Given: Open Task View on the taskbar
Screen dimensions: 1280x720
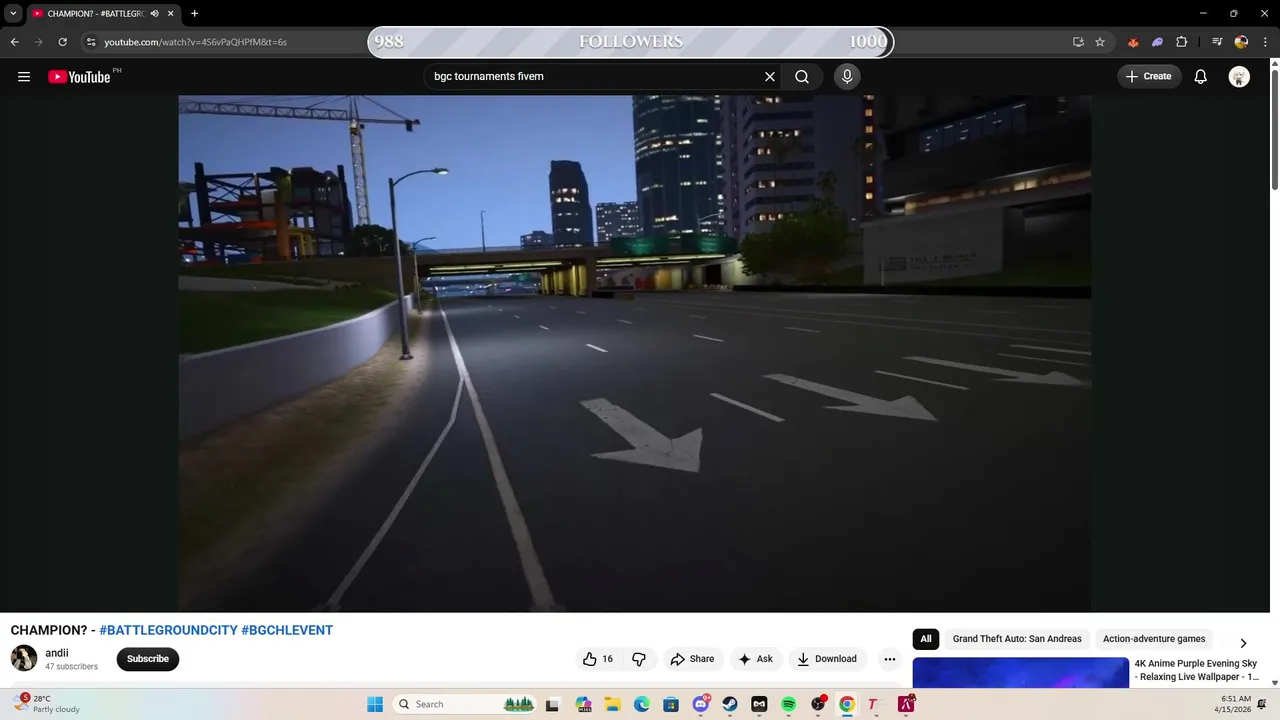Looking at the screenshot, I should click(x=552, y=704).
